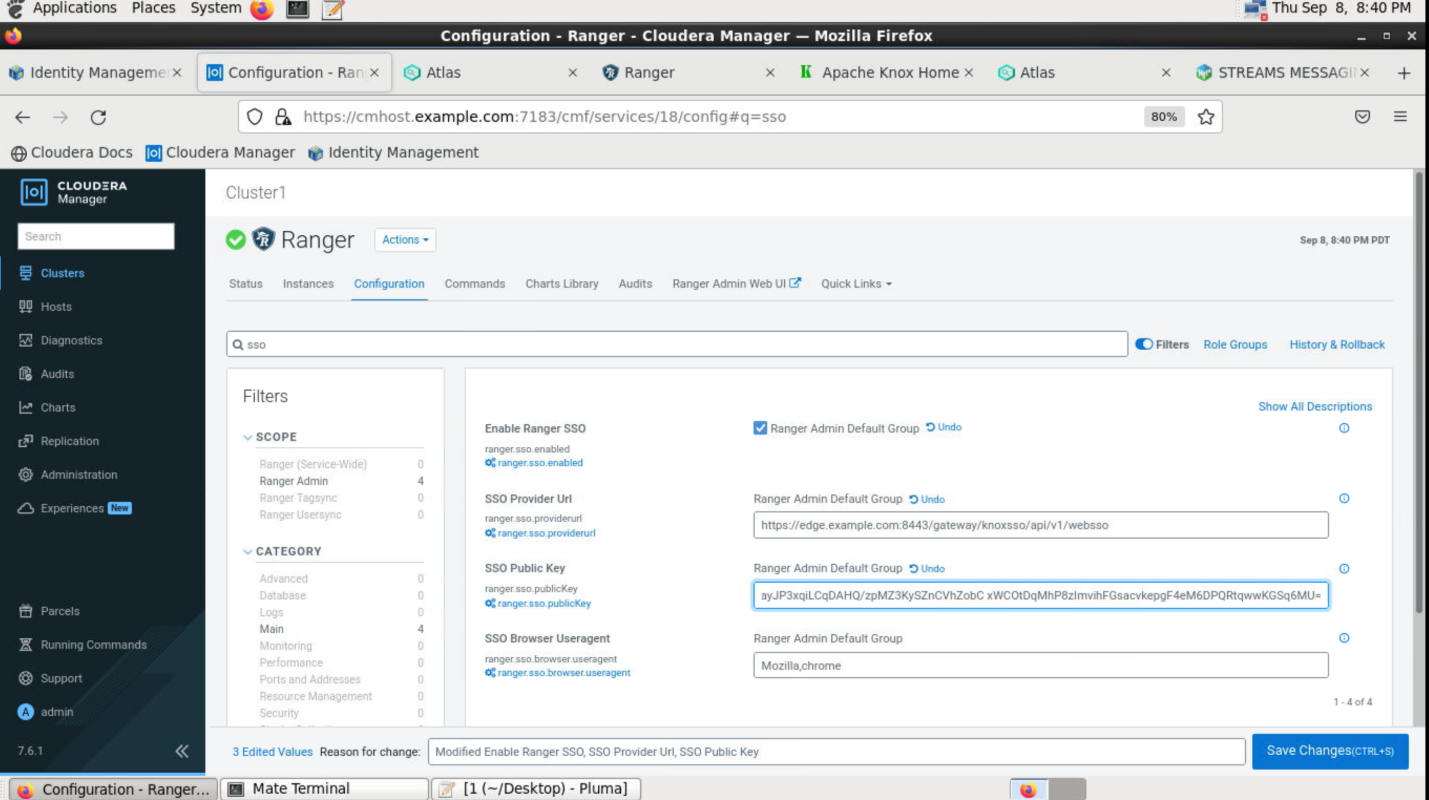Open the Actions dropdown
1429x800 pixels.
[405, 240]
